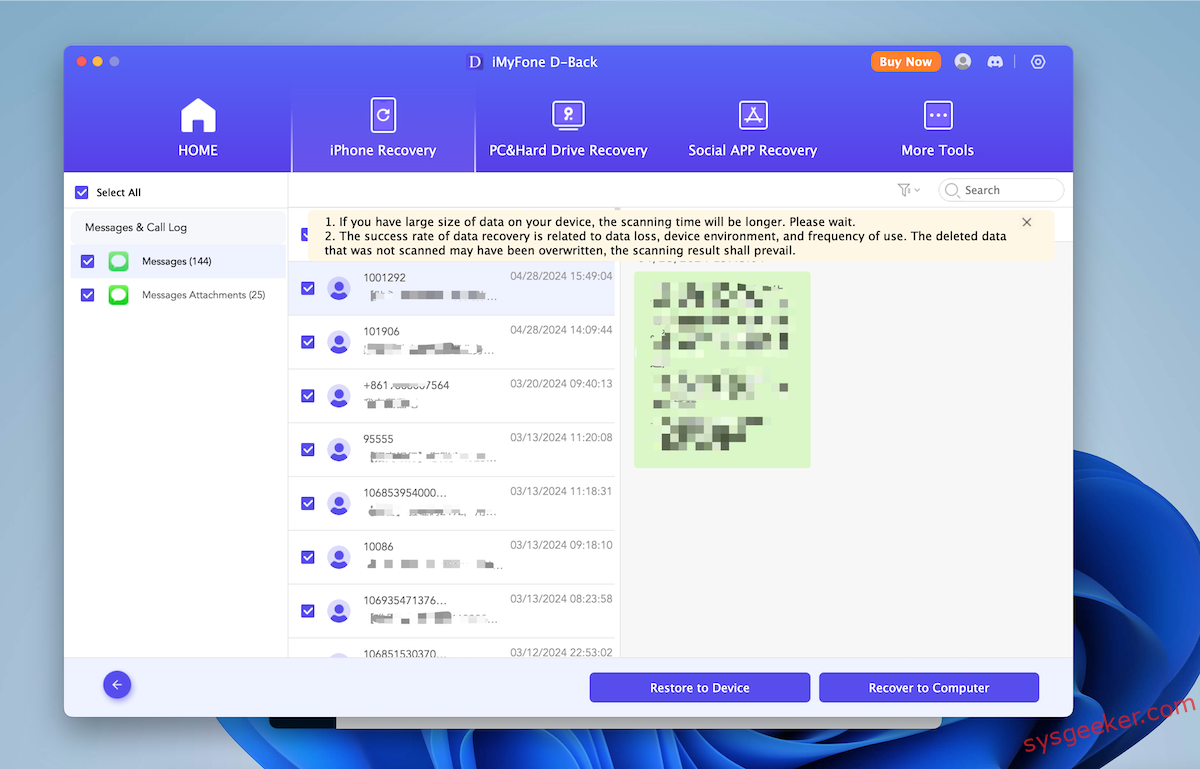
Task: Open the user account profile icon
Action: pos(963,62)
